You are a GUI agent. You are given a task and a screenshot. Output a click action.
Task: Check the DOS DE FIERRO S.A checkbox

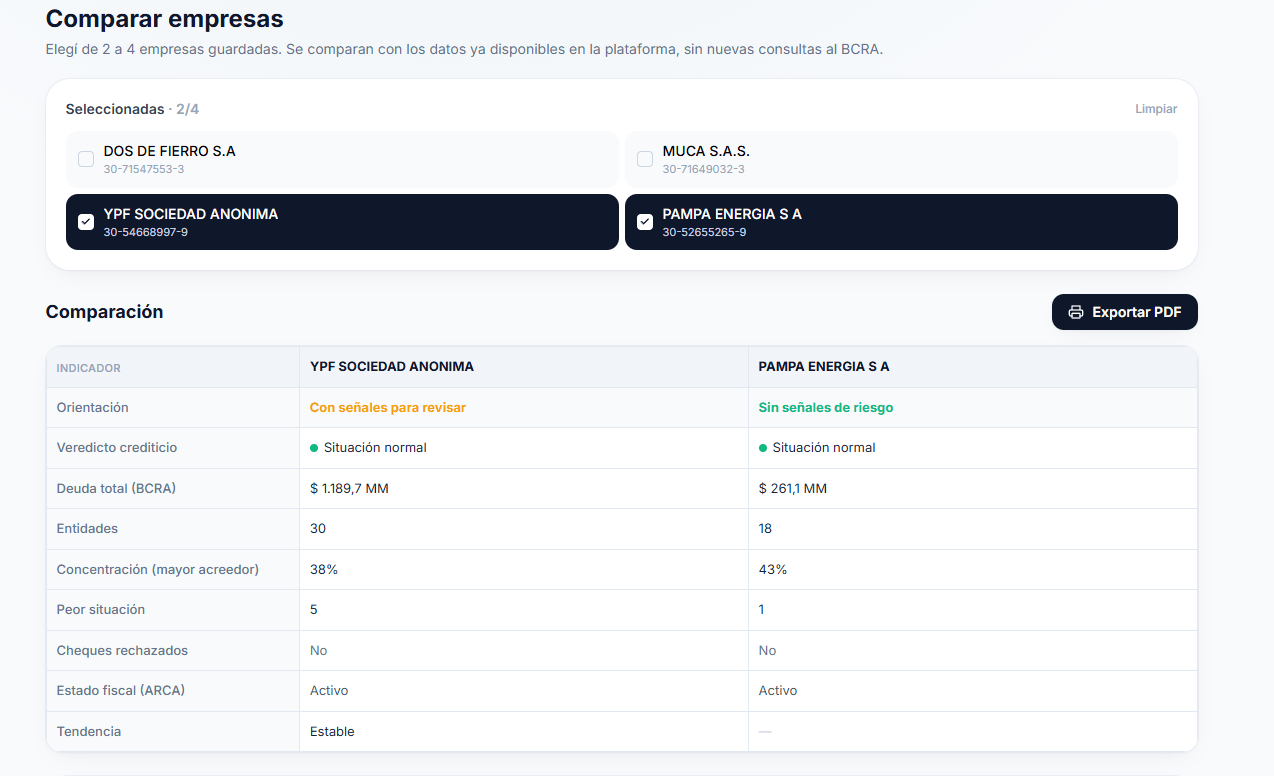click(86, 159)
